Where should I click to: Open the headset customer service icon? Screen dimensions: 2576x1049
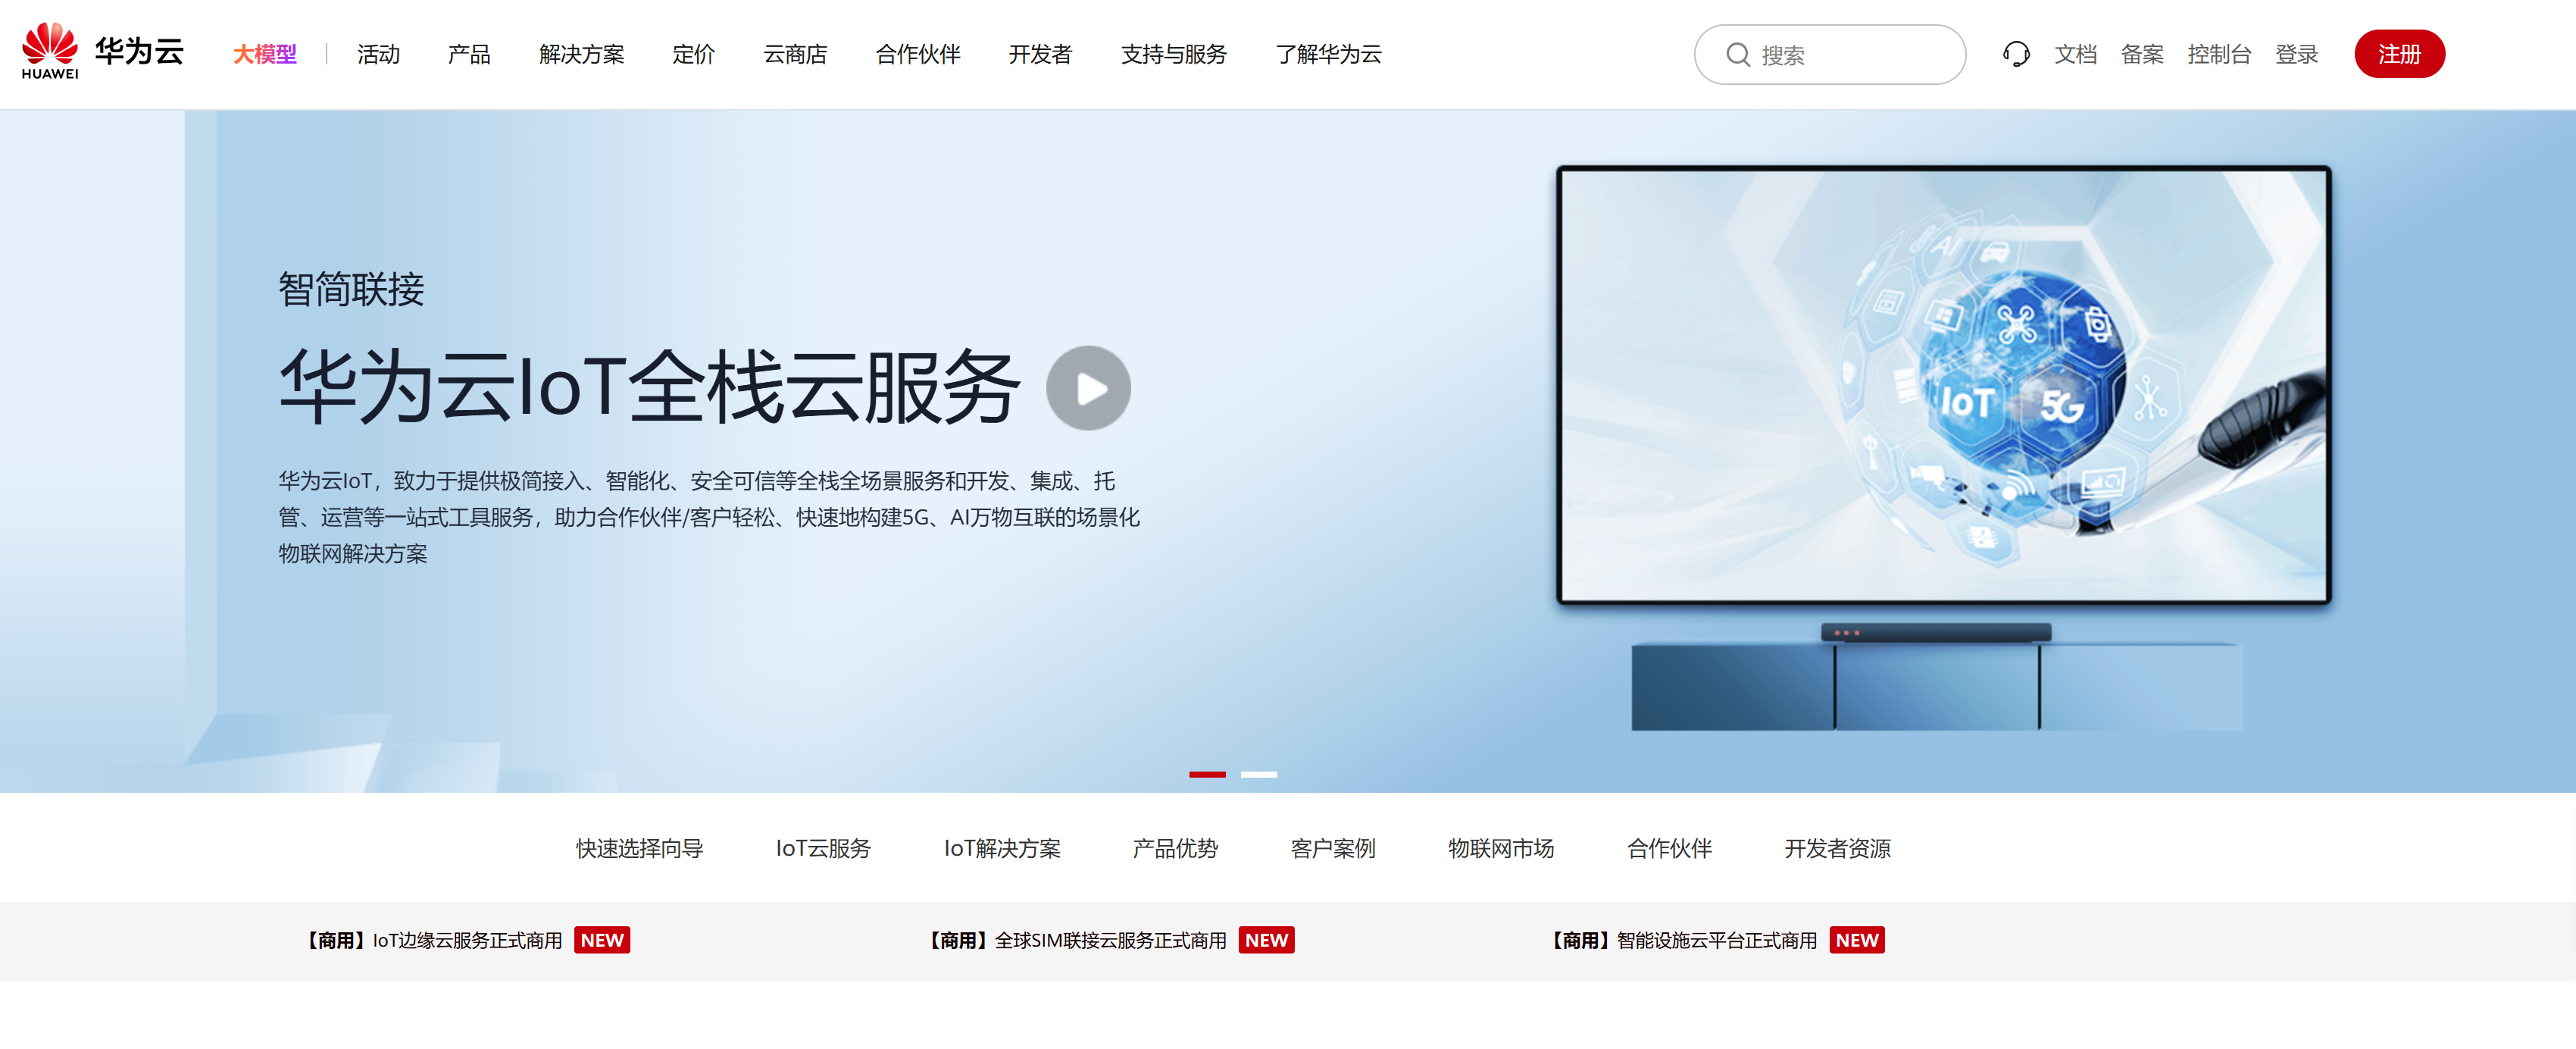(2016, 54)
